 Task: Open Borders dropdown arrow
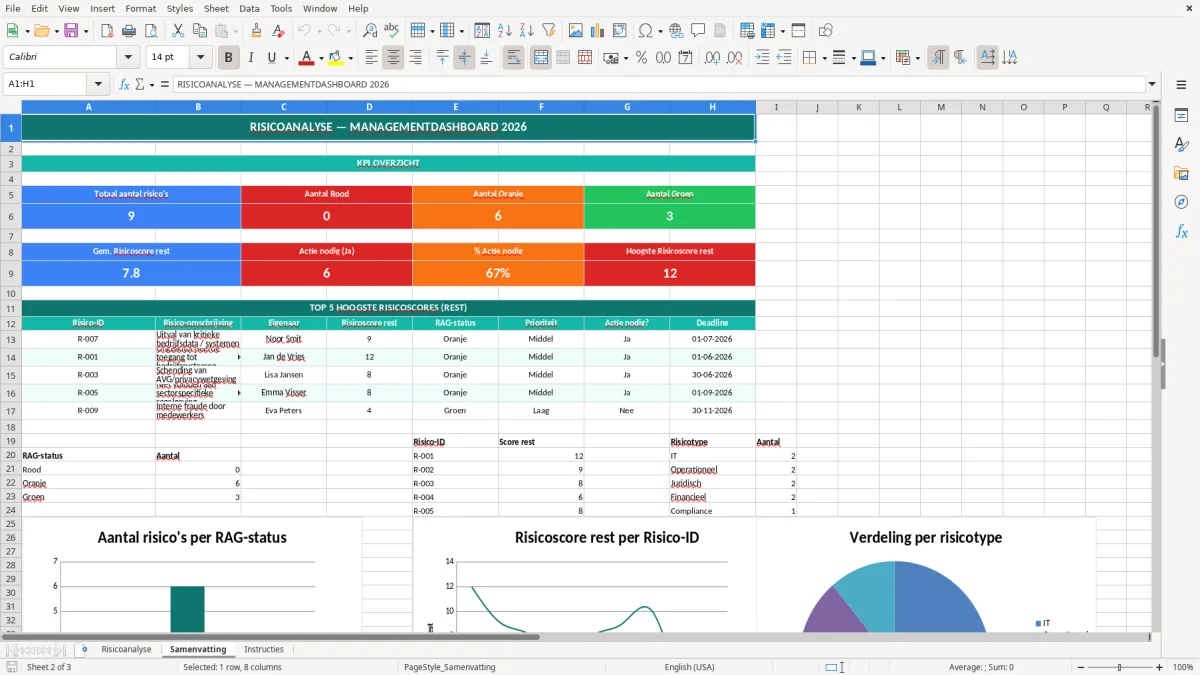824,58
